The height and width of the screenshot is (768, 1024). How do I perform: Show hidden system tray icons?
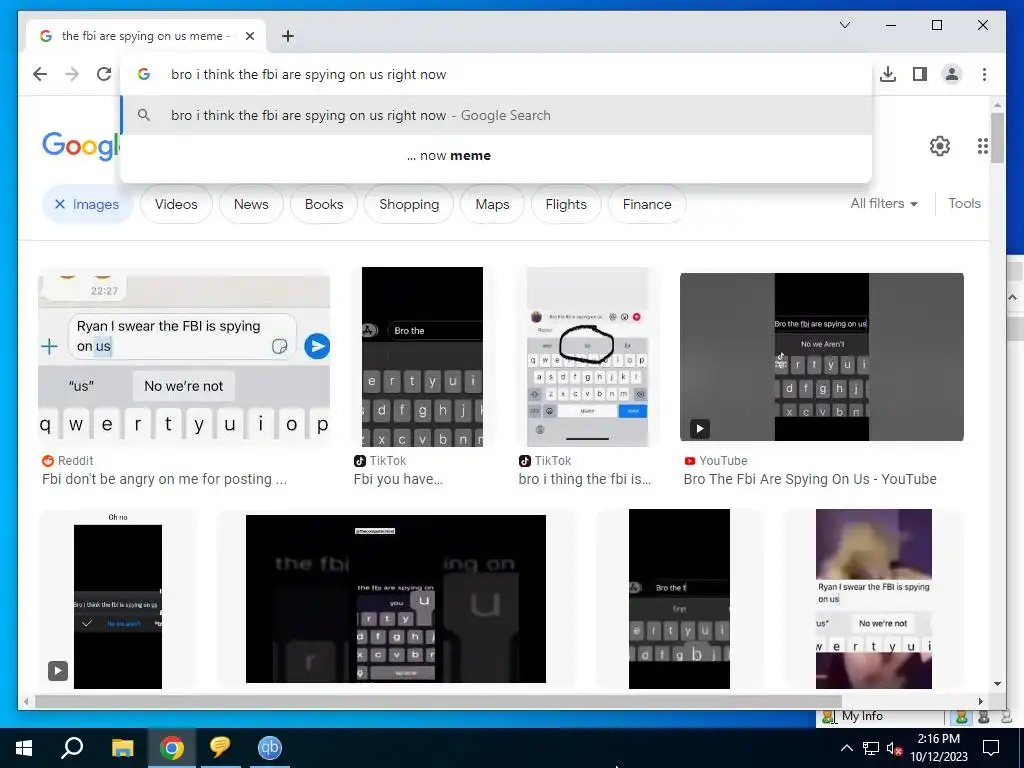[846, 748]
